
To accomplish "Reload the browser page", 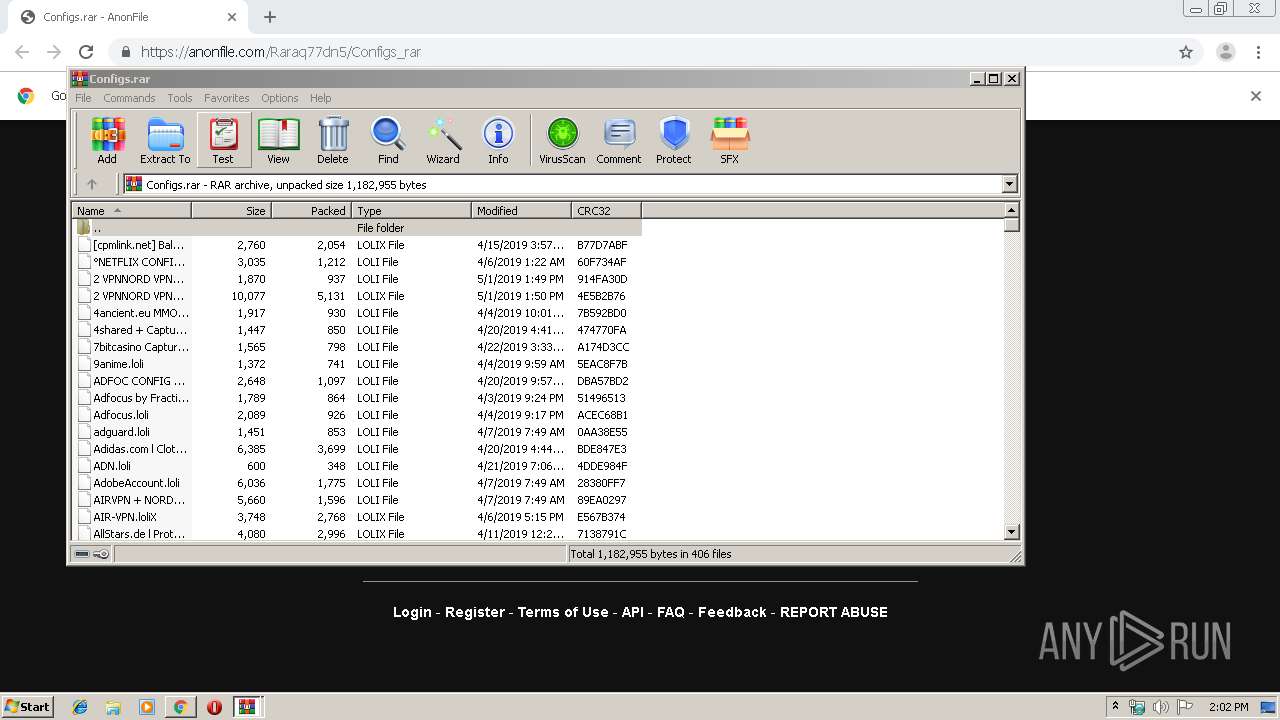I will (86, 52).
